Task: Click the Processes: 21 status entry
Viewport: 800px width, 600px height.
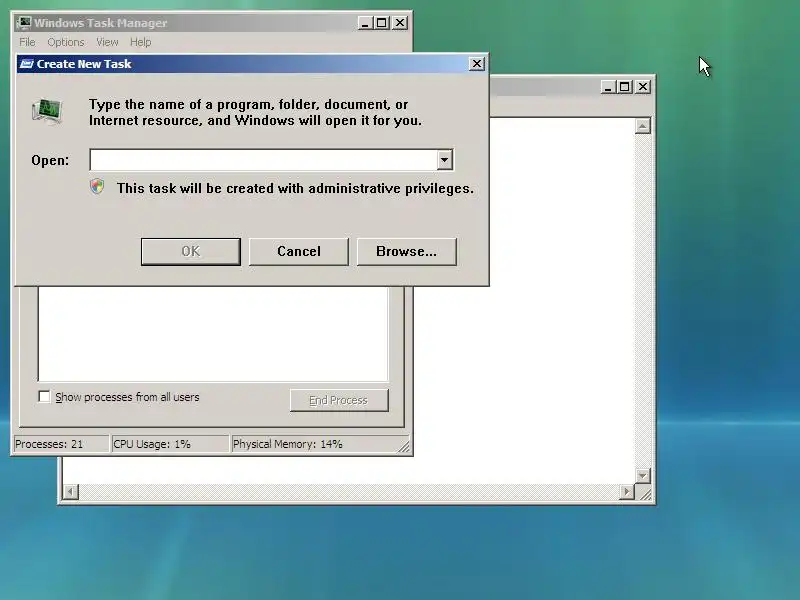Action: point(61,444)
